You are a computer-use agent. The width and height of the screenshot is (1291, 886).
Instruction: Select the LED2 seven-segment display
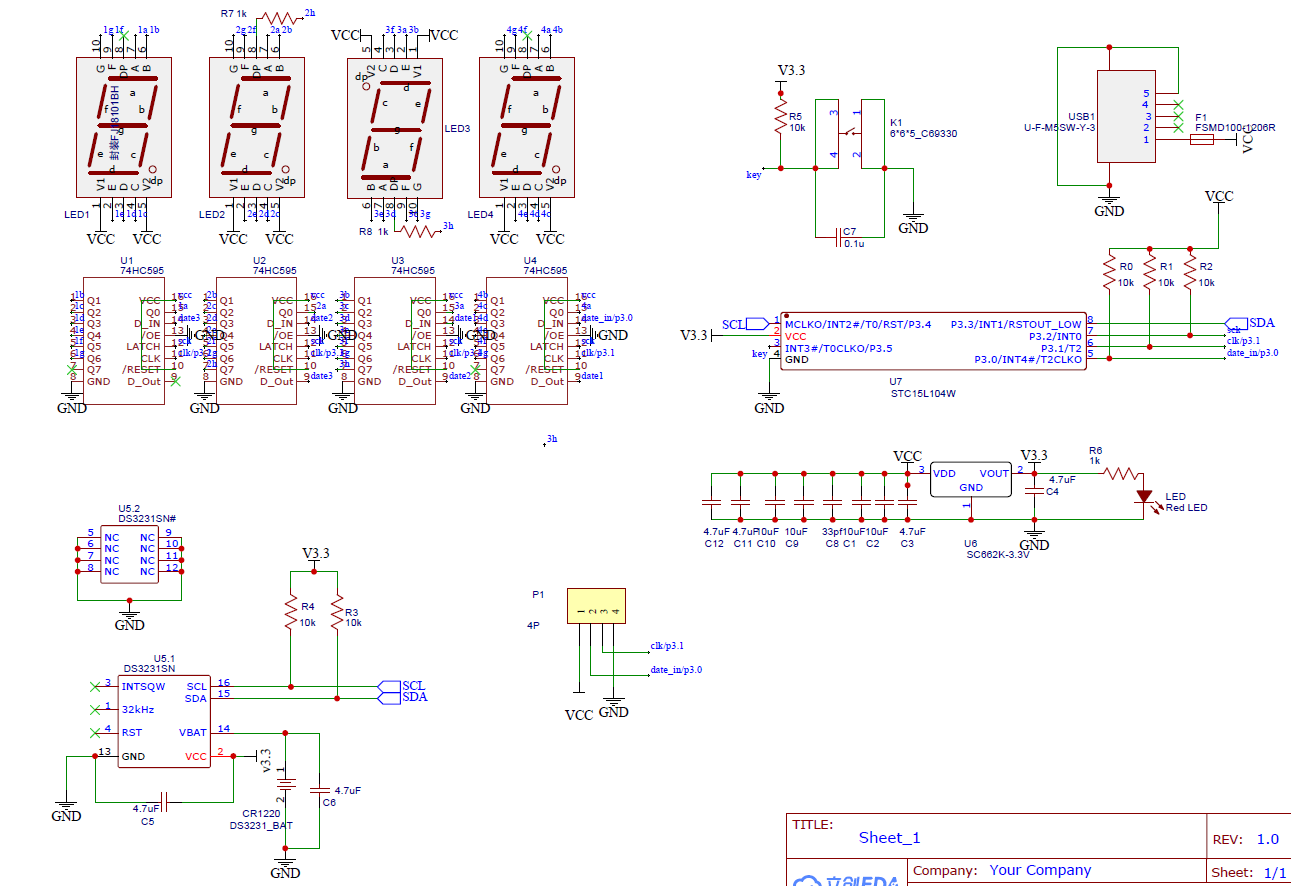pos(255,126)
